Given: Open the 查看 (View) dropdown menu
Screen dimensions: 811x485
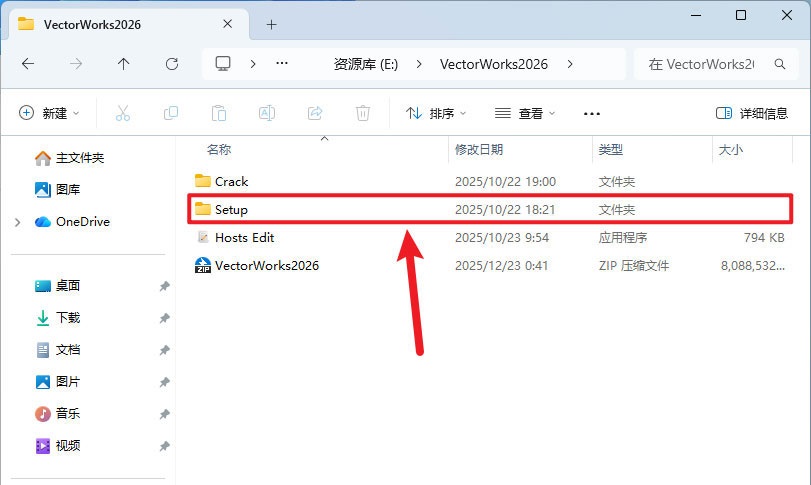Looking at the screenshot, I should [x=525, y=113].
